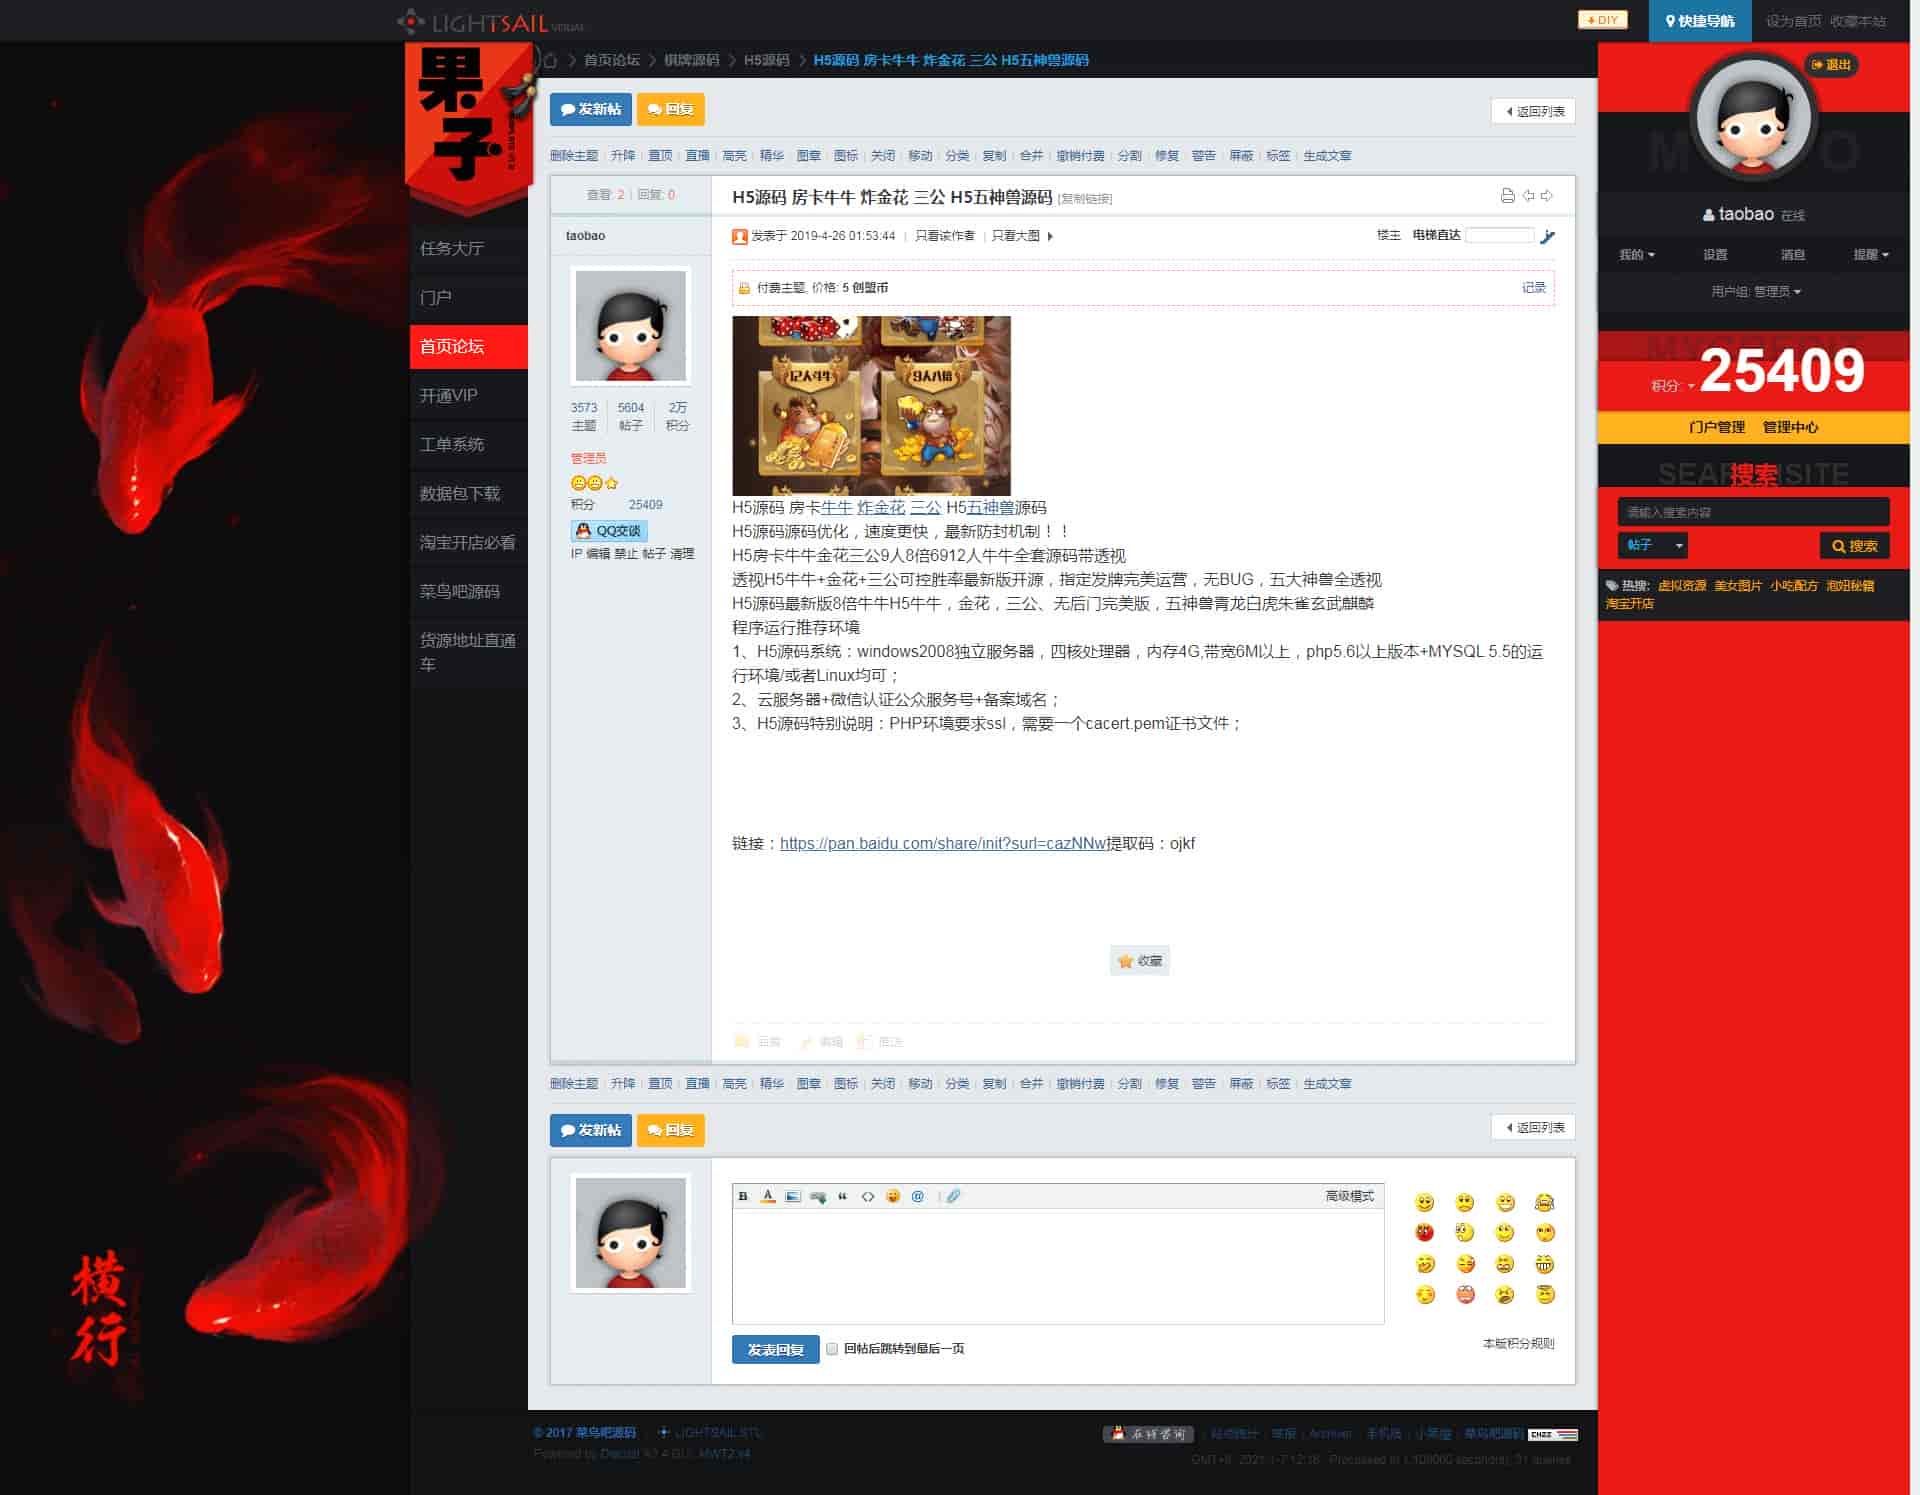
Task: Click the insert image icon in editor
Action: (793, 1196)
